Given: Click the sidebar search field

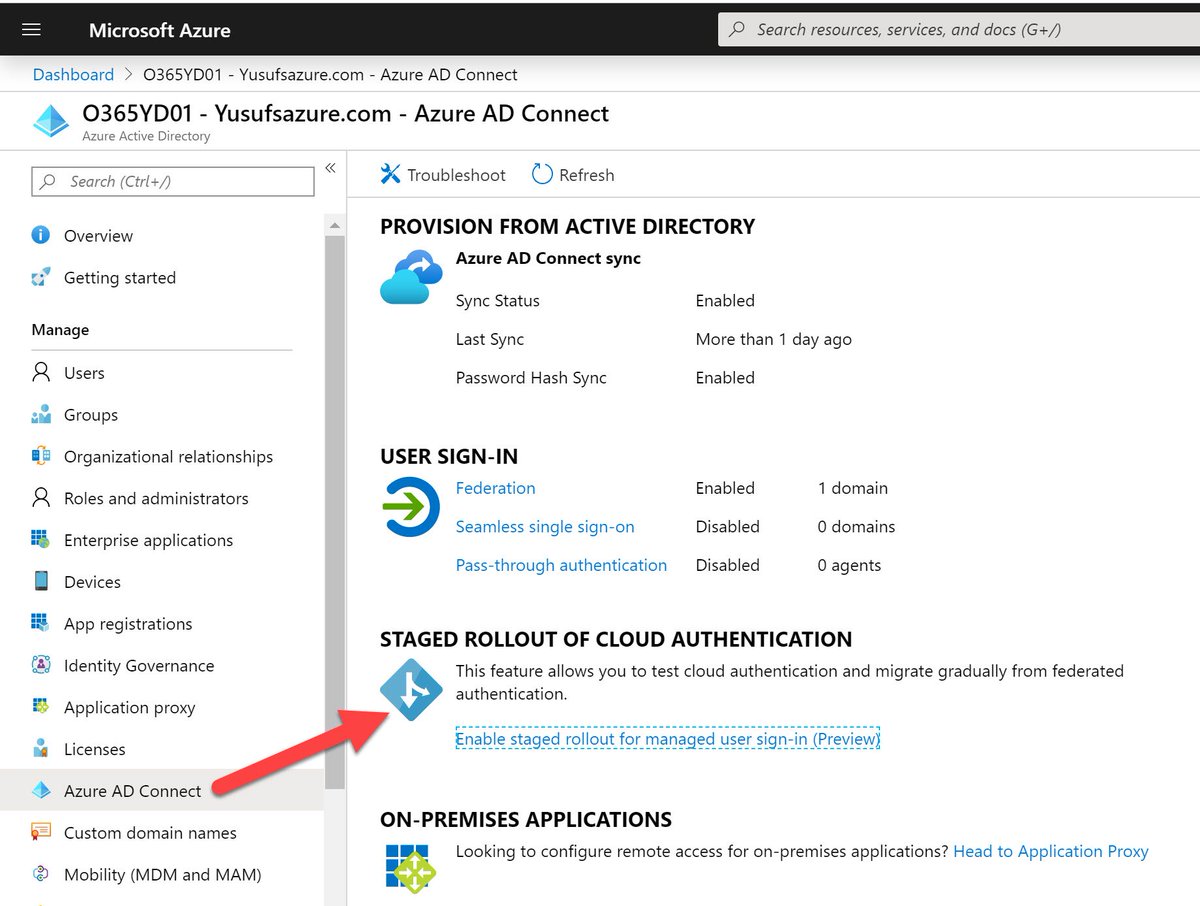Looking at the screenshot, I should [170, 181].
